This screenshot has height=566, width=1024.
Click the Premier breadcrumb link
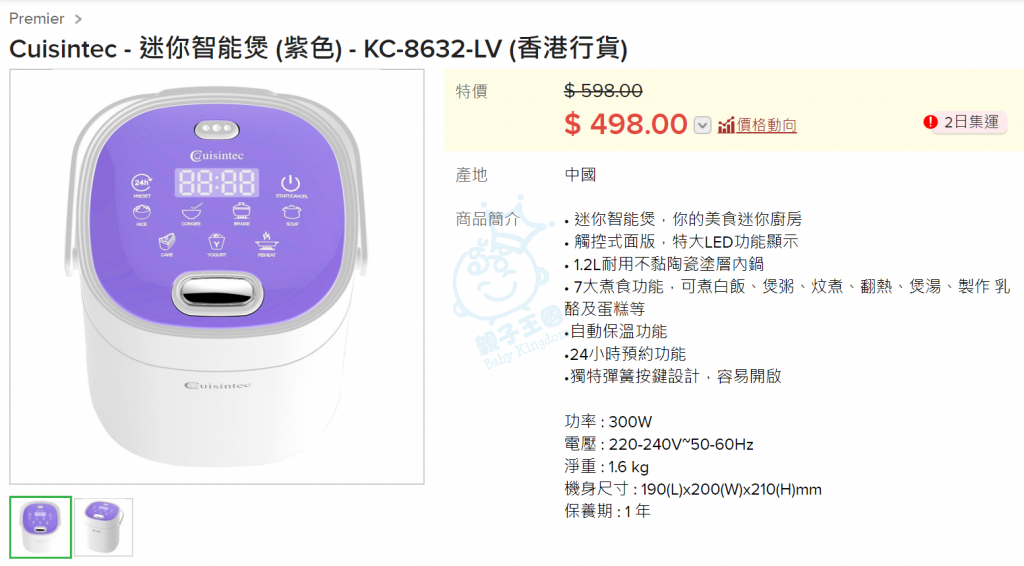(37, 18)
